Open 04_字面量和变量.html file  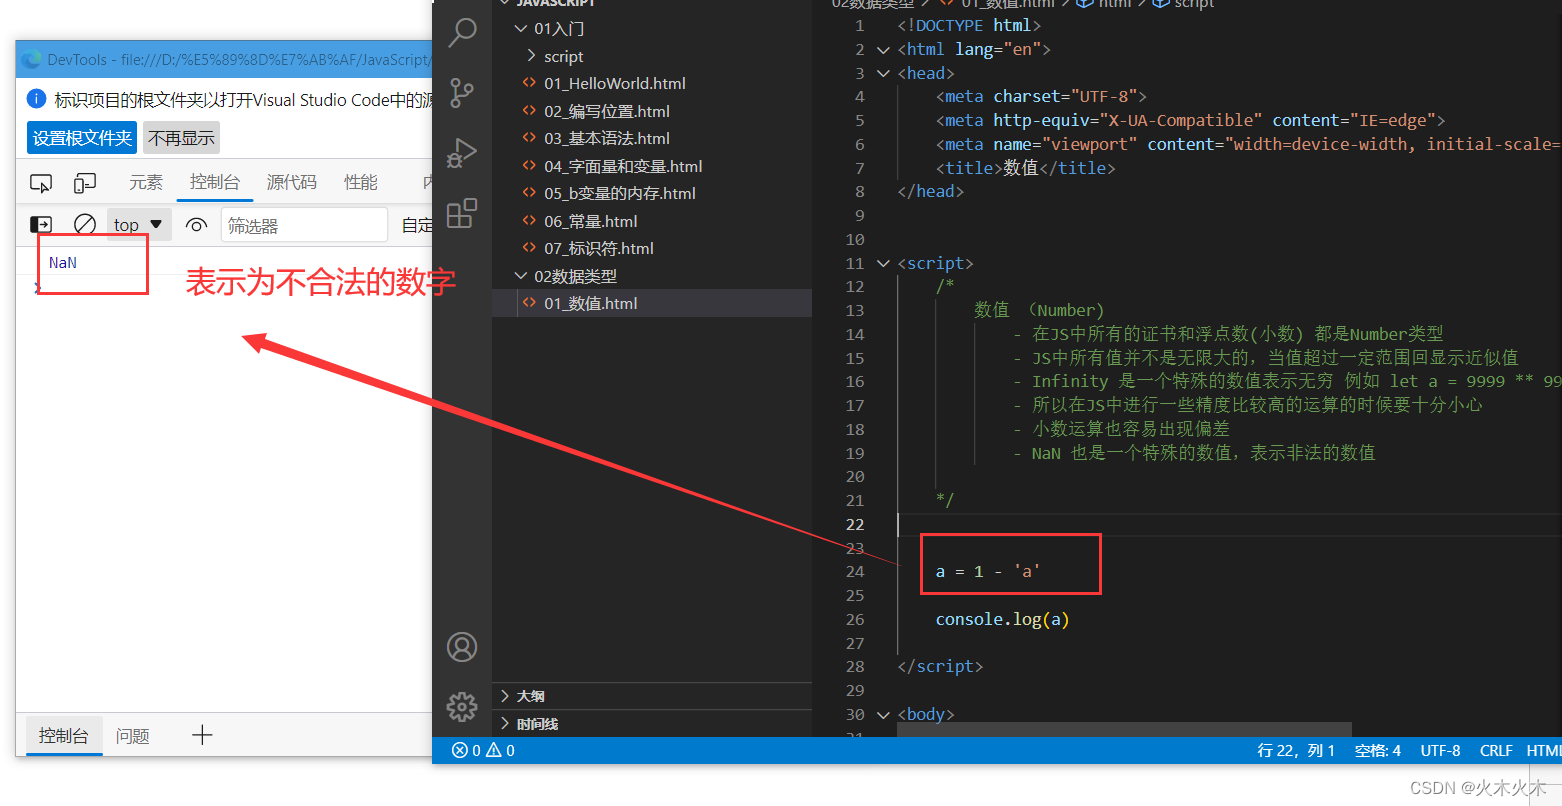(652, 166)
